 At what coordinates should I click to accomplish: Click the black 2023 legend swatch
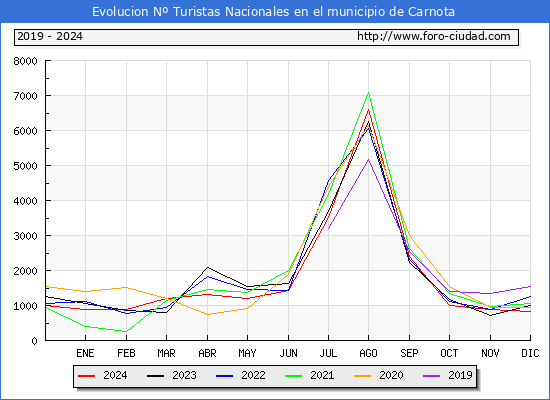click(x=155, y=376)
